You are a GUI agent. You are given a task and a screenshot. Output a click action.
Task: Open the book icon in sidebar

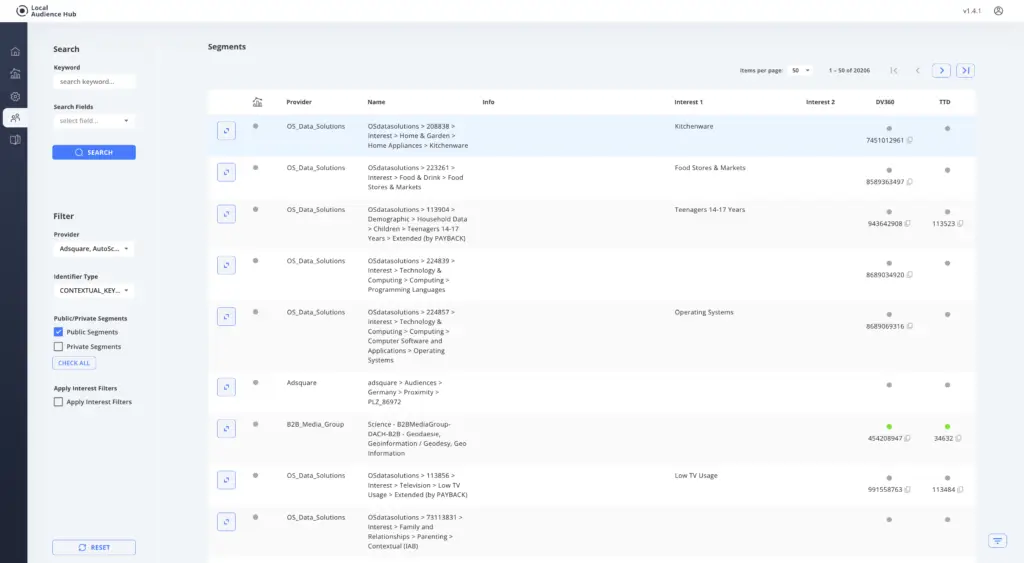15,140
